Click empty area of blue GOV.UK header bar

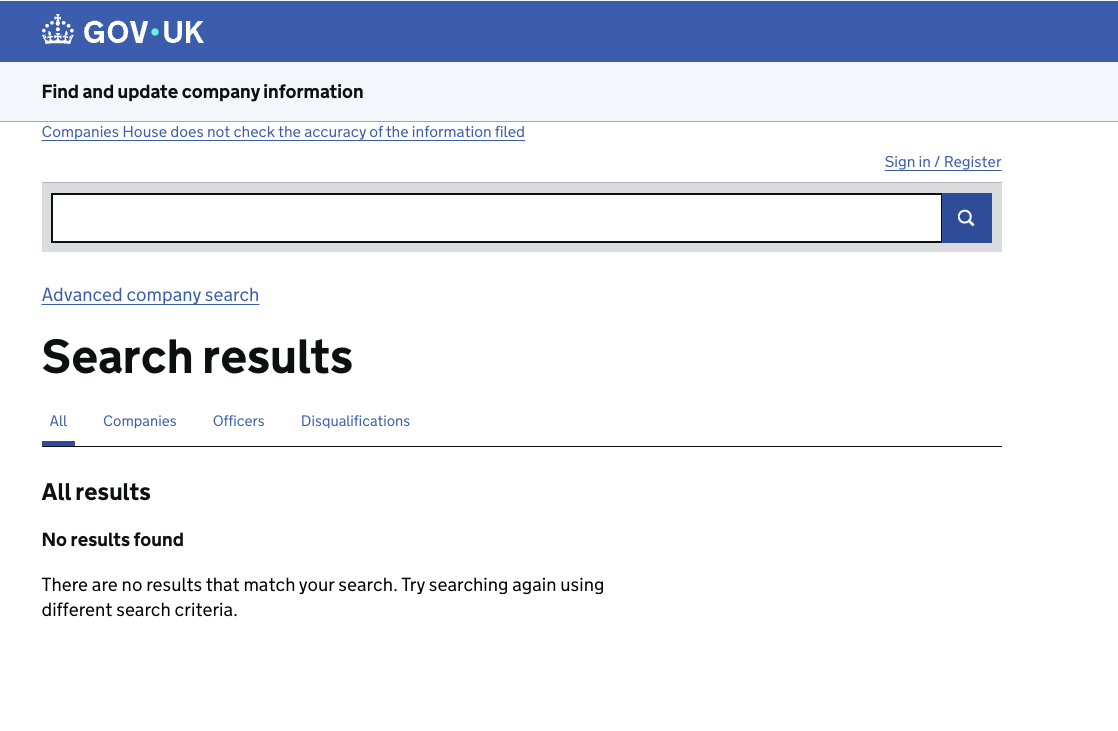point(642,31)
